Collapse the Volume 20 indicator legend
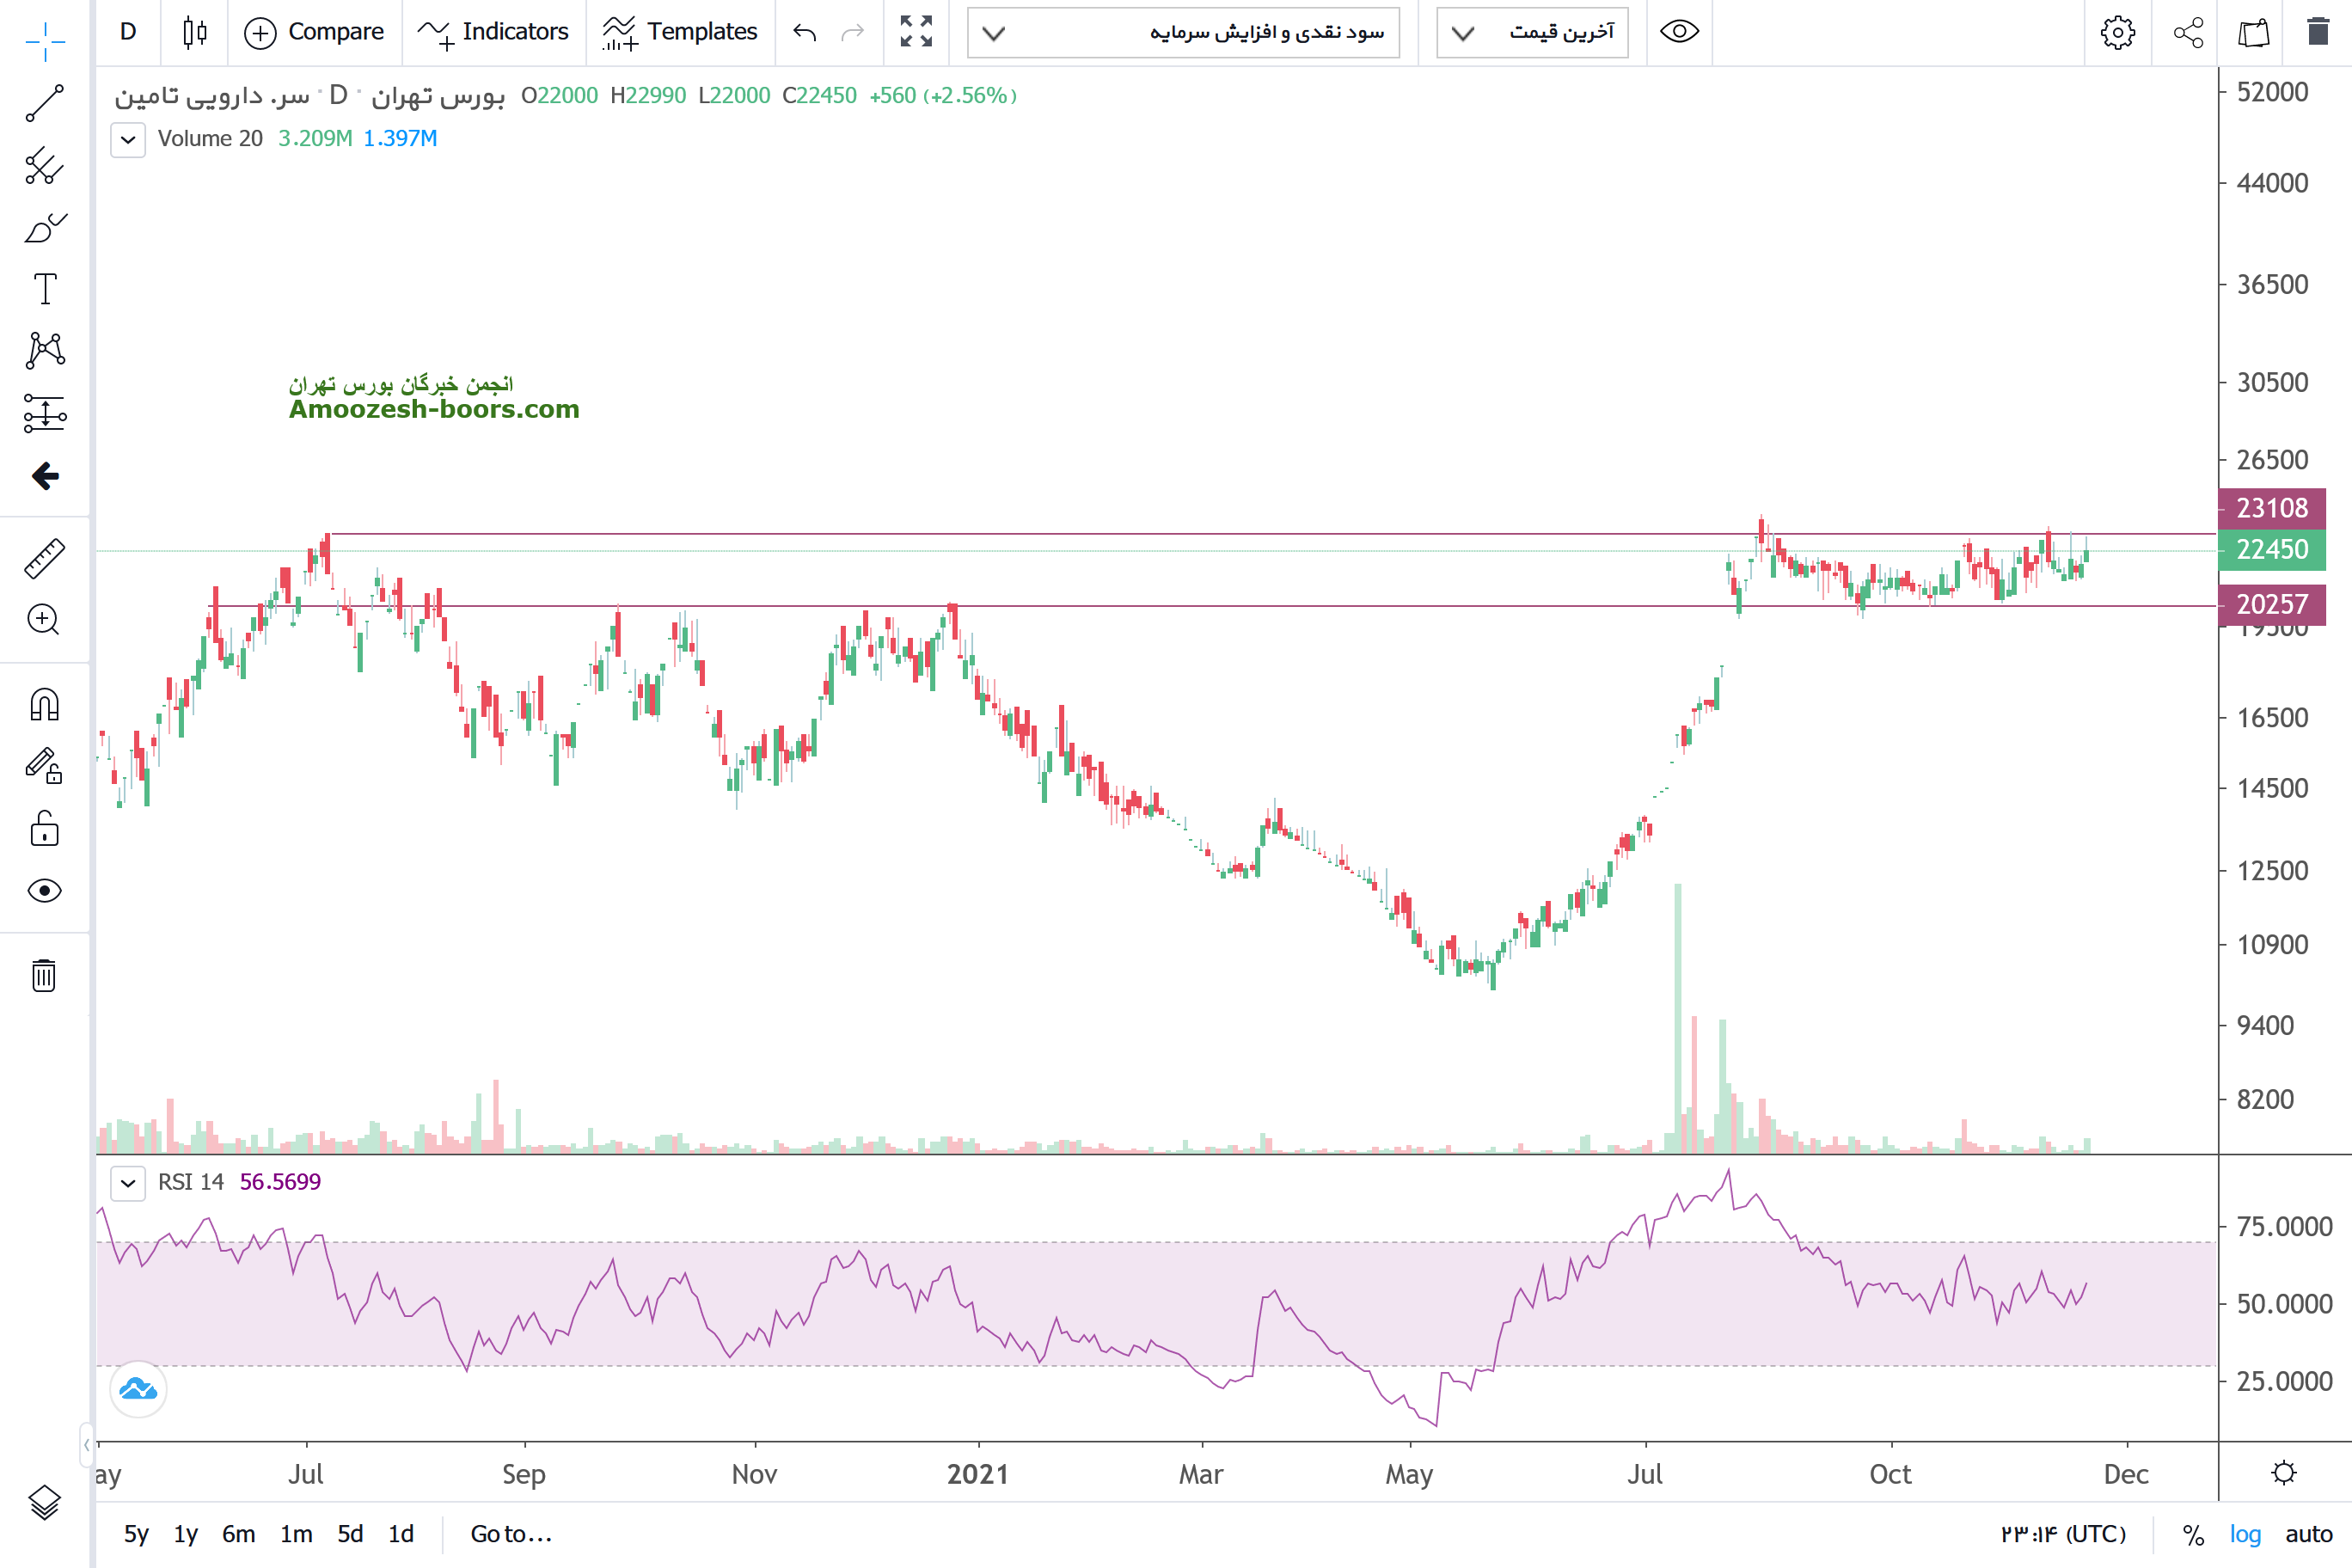2352x1568 pixels. point(128,140)
